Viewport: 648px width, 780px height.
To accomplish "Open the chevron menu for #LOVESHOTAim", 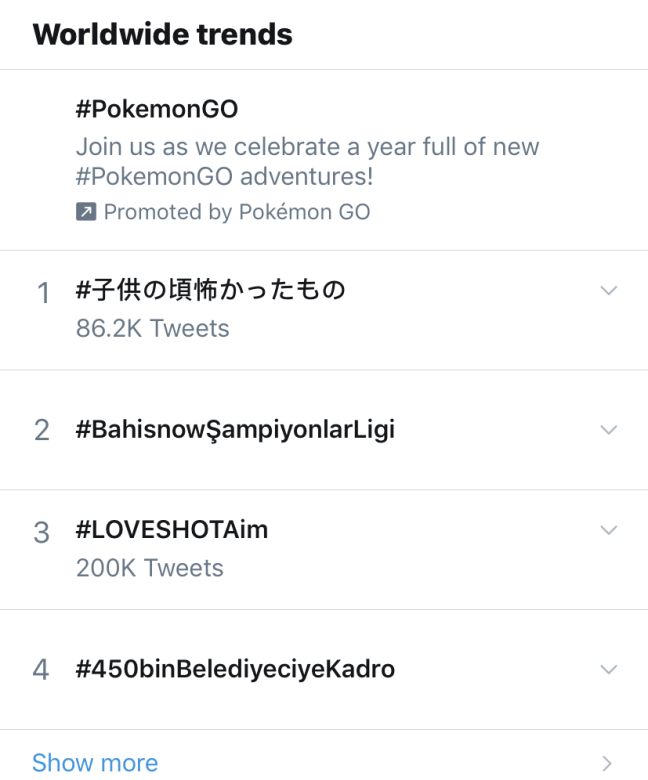I will [608, 529].
